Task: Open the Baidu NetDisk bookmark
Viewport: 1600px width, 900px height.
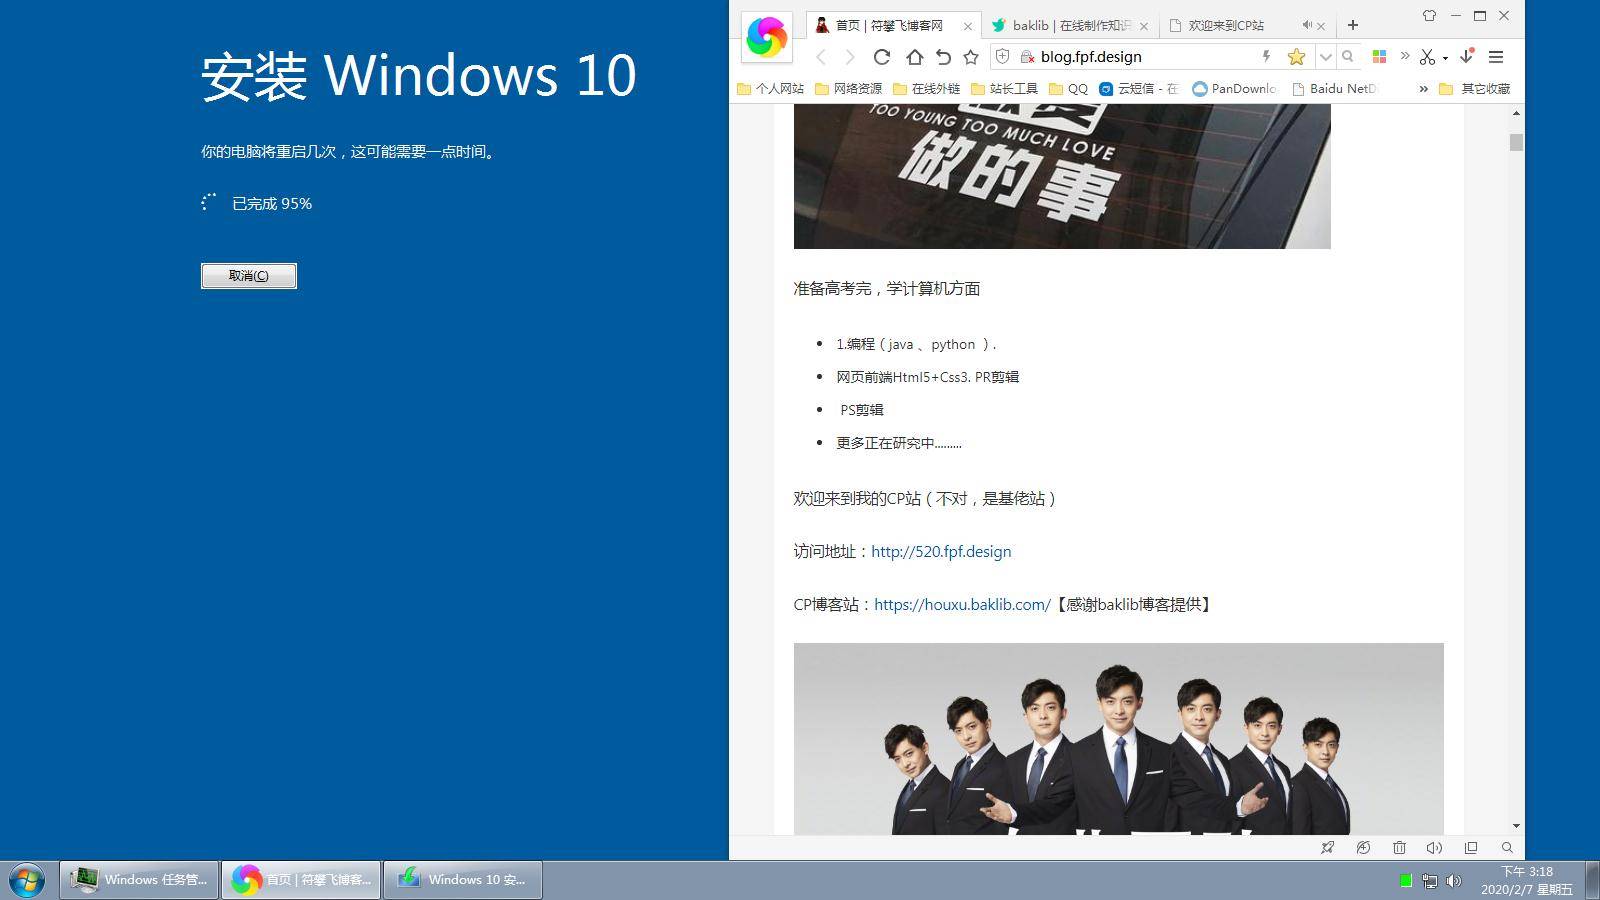Action: (1334, 89)
